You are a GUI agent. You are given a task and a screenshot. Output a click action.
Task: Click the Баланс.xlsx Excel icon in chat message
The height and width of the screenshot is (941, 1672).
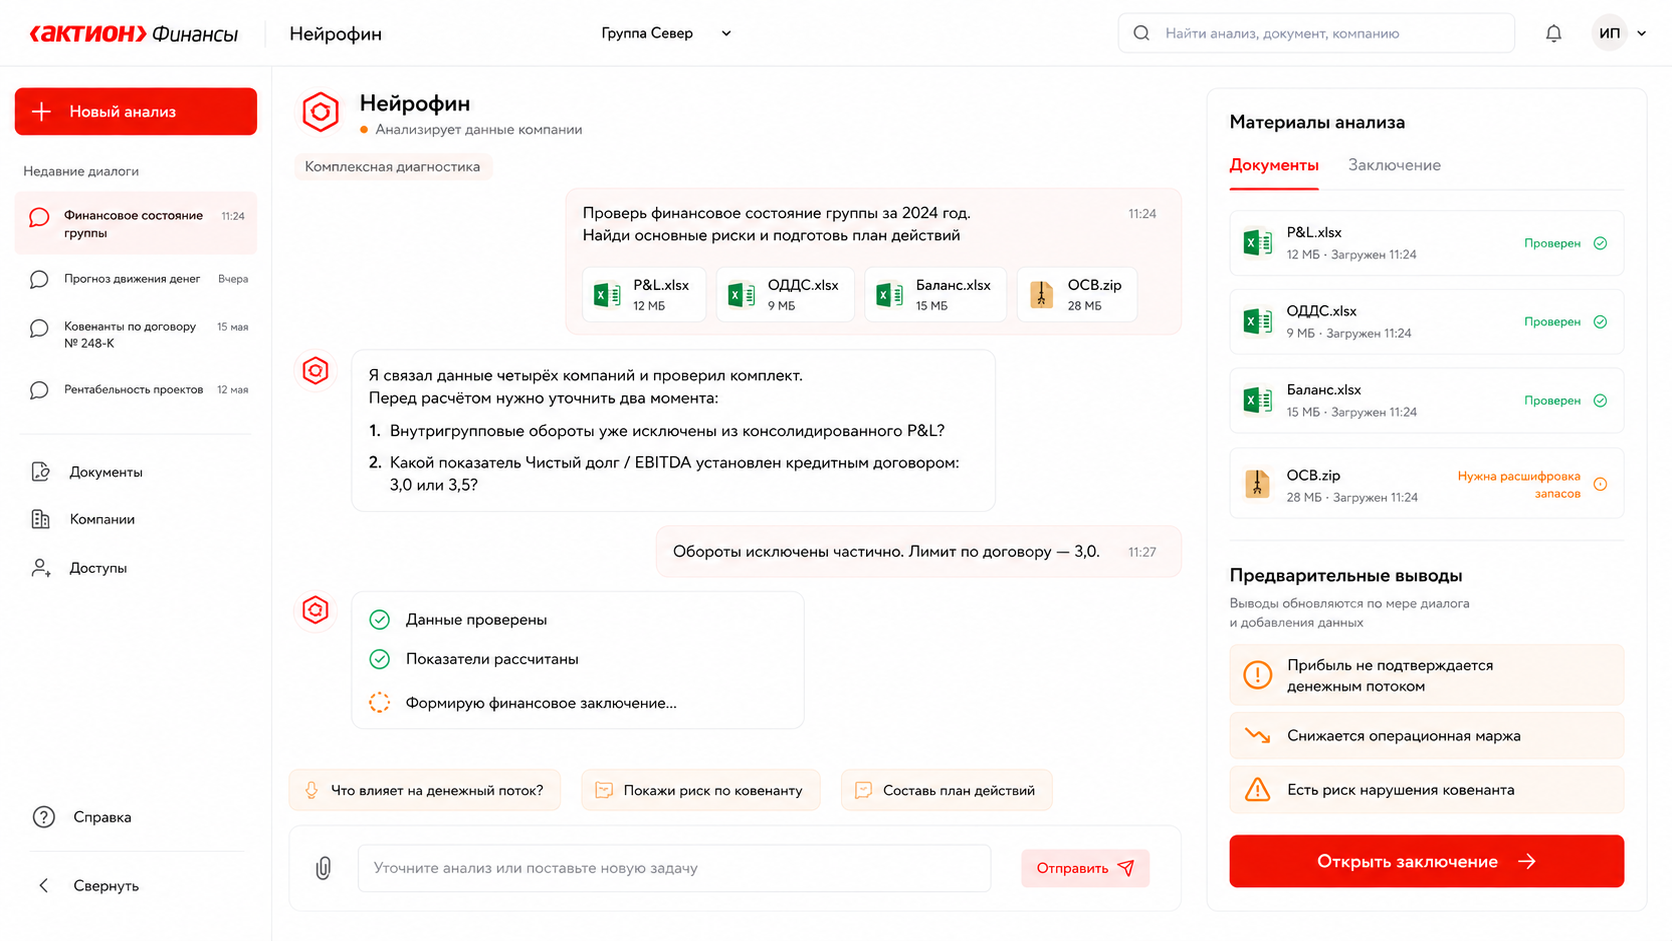coord(890,295)
